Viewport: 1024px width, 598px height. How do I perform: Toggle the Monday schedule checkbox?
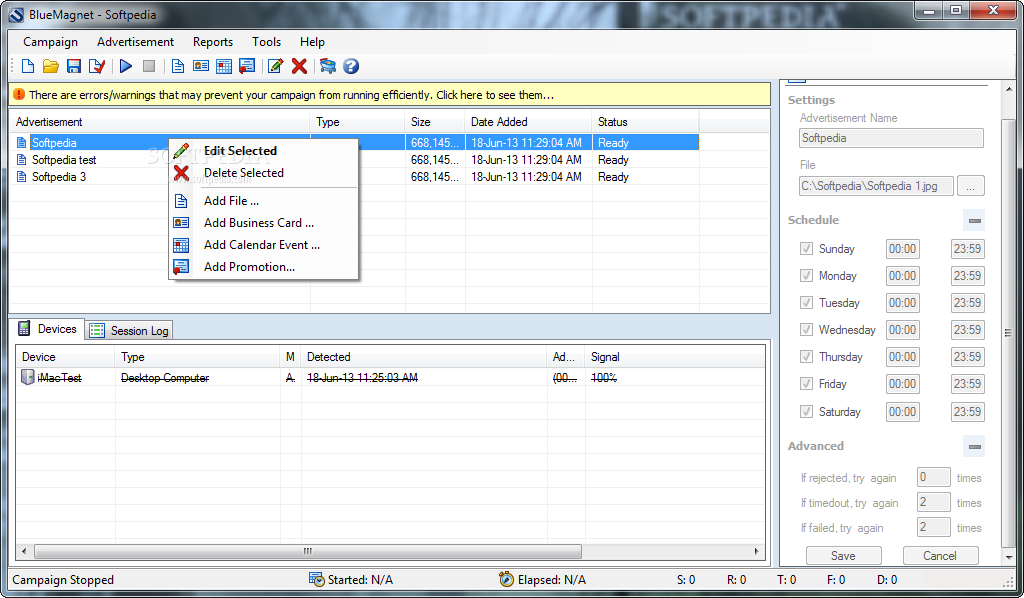[x=807, y=275]
